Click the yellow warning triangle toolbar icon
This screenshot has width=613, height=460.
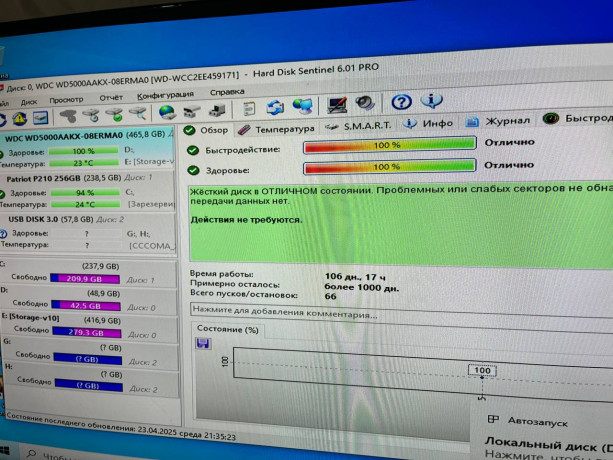[x=20, y=118]
